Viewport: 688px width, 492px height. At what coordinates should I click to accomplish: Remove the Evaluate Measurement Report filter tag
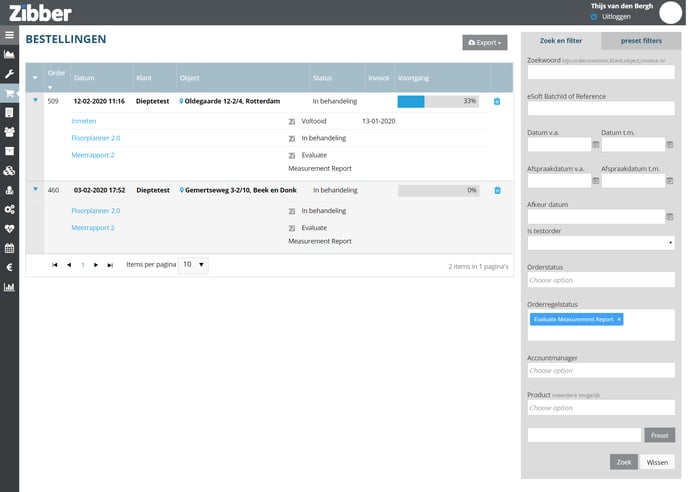tap(619, 319)
